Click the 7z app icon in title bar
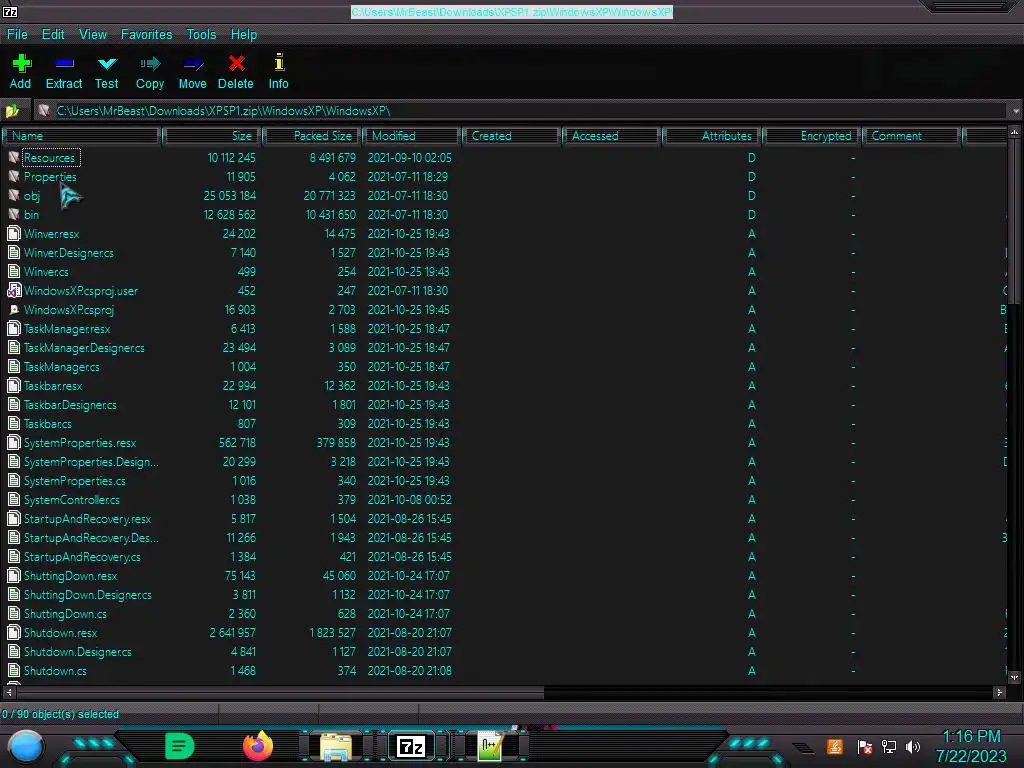 [10, 11]
